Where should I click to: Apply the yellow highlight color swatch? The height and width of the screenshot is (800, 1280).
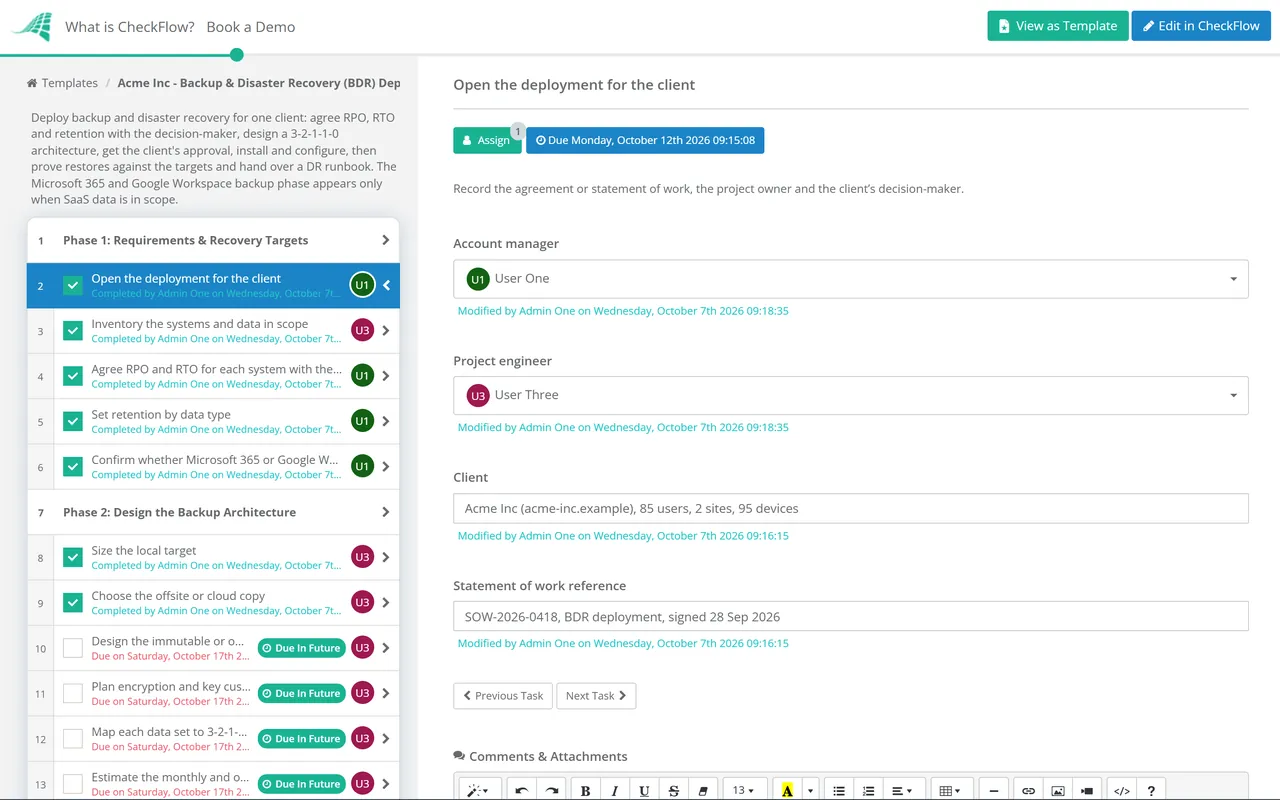pos(788,790)
